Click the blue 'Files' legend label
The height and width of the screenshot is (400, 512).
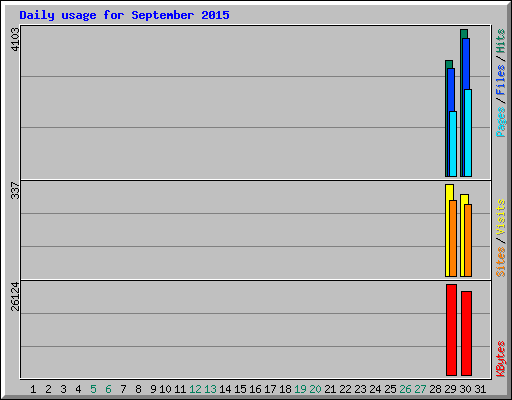point(501,79)
